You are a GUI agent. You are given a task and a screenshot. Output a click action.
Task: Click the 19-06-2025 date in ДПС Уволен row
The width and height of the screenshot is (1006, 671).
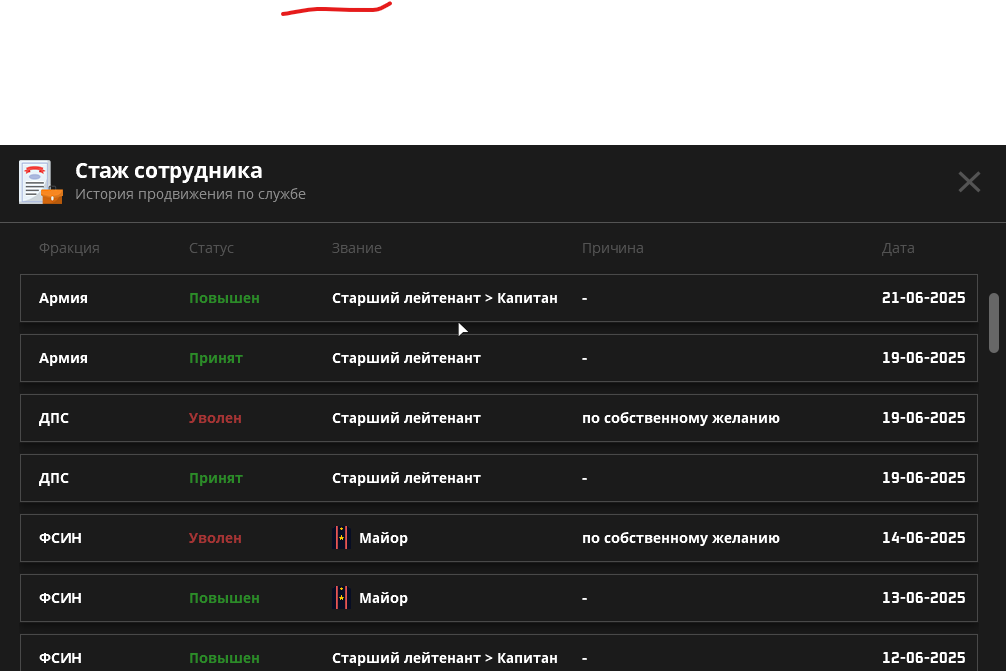(x=923, y=418)
